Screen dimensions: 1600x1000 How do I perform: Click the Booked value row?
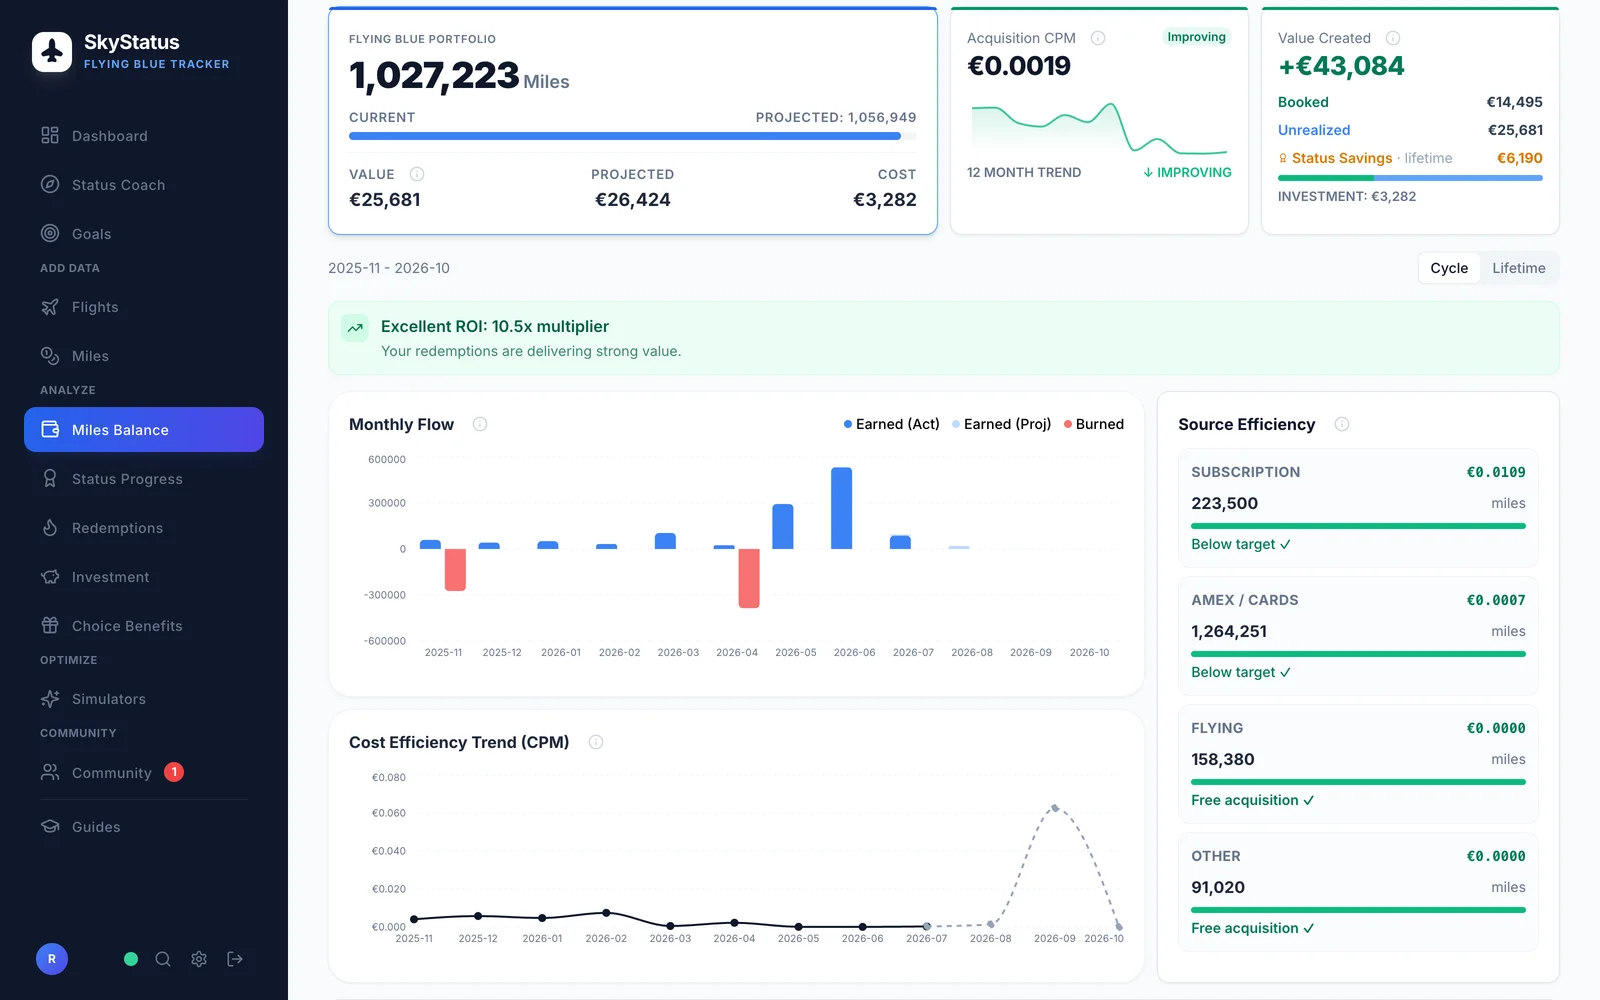tap(1410, 102)
